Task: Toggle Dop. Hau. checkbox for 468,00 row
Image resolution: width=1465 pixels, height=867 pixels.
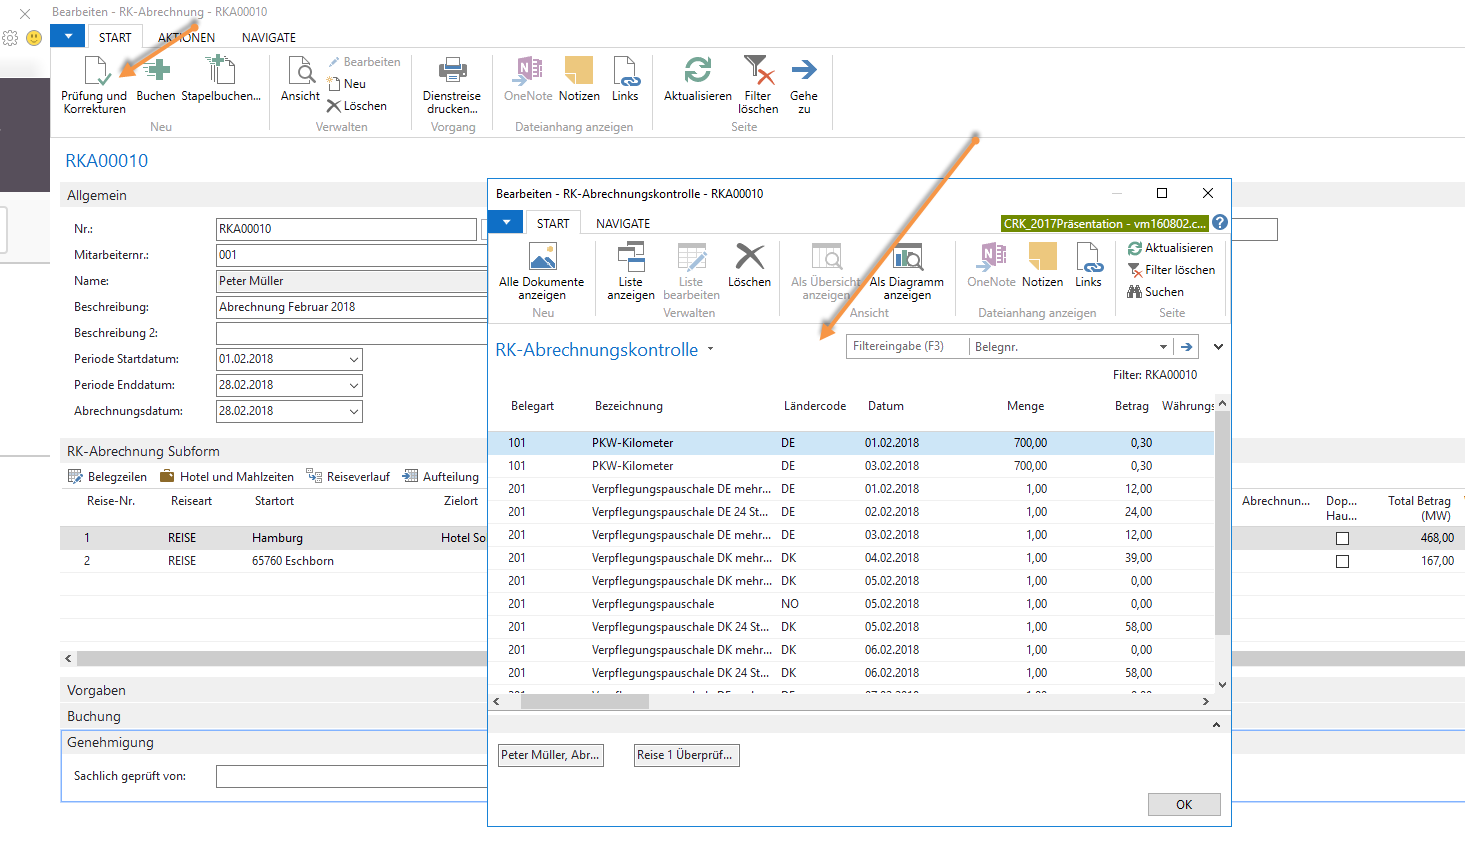Action: pyautogui.click(x=1342, y=538)
